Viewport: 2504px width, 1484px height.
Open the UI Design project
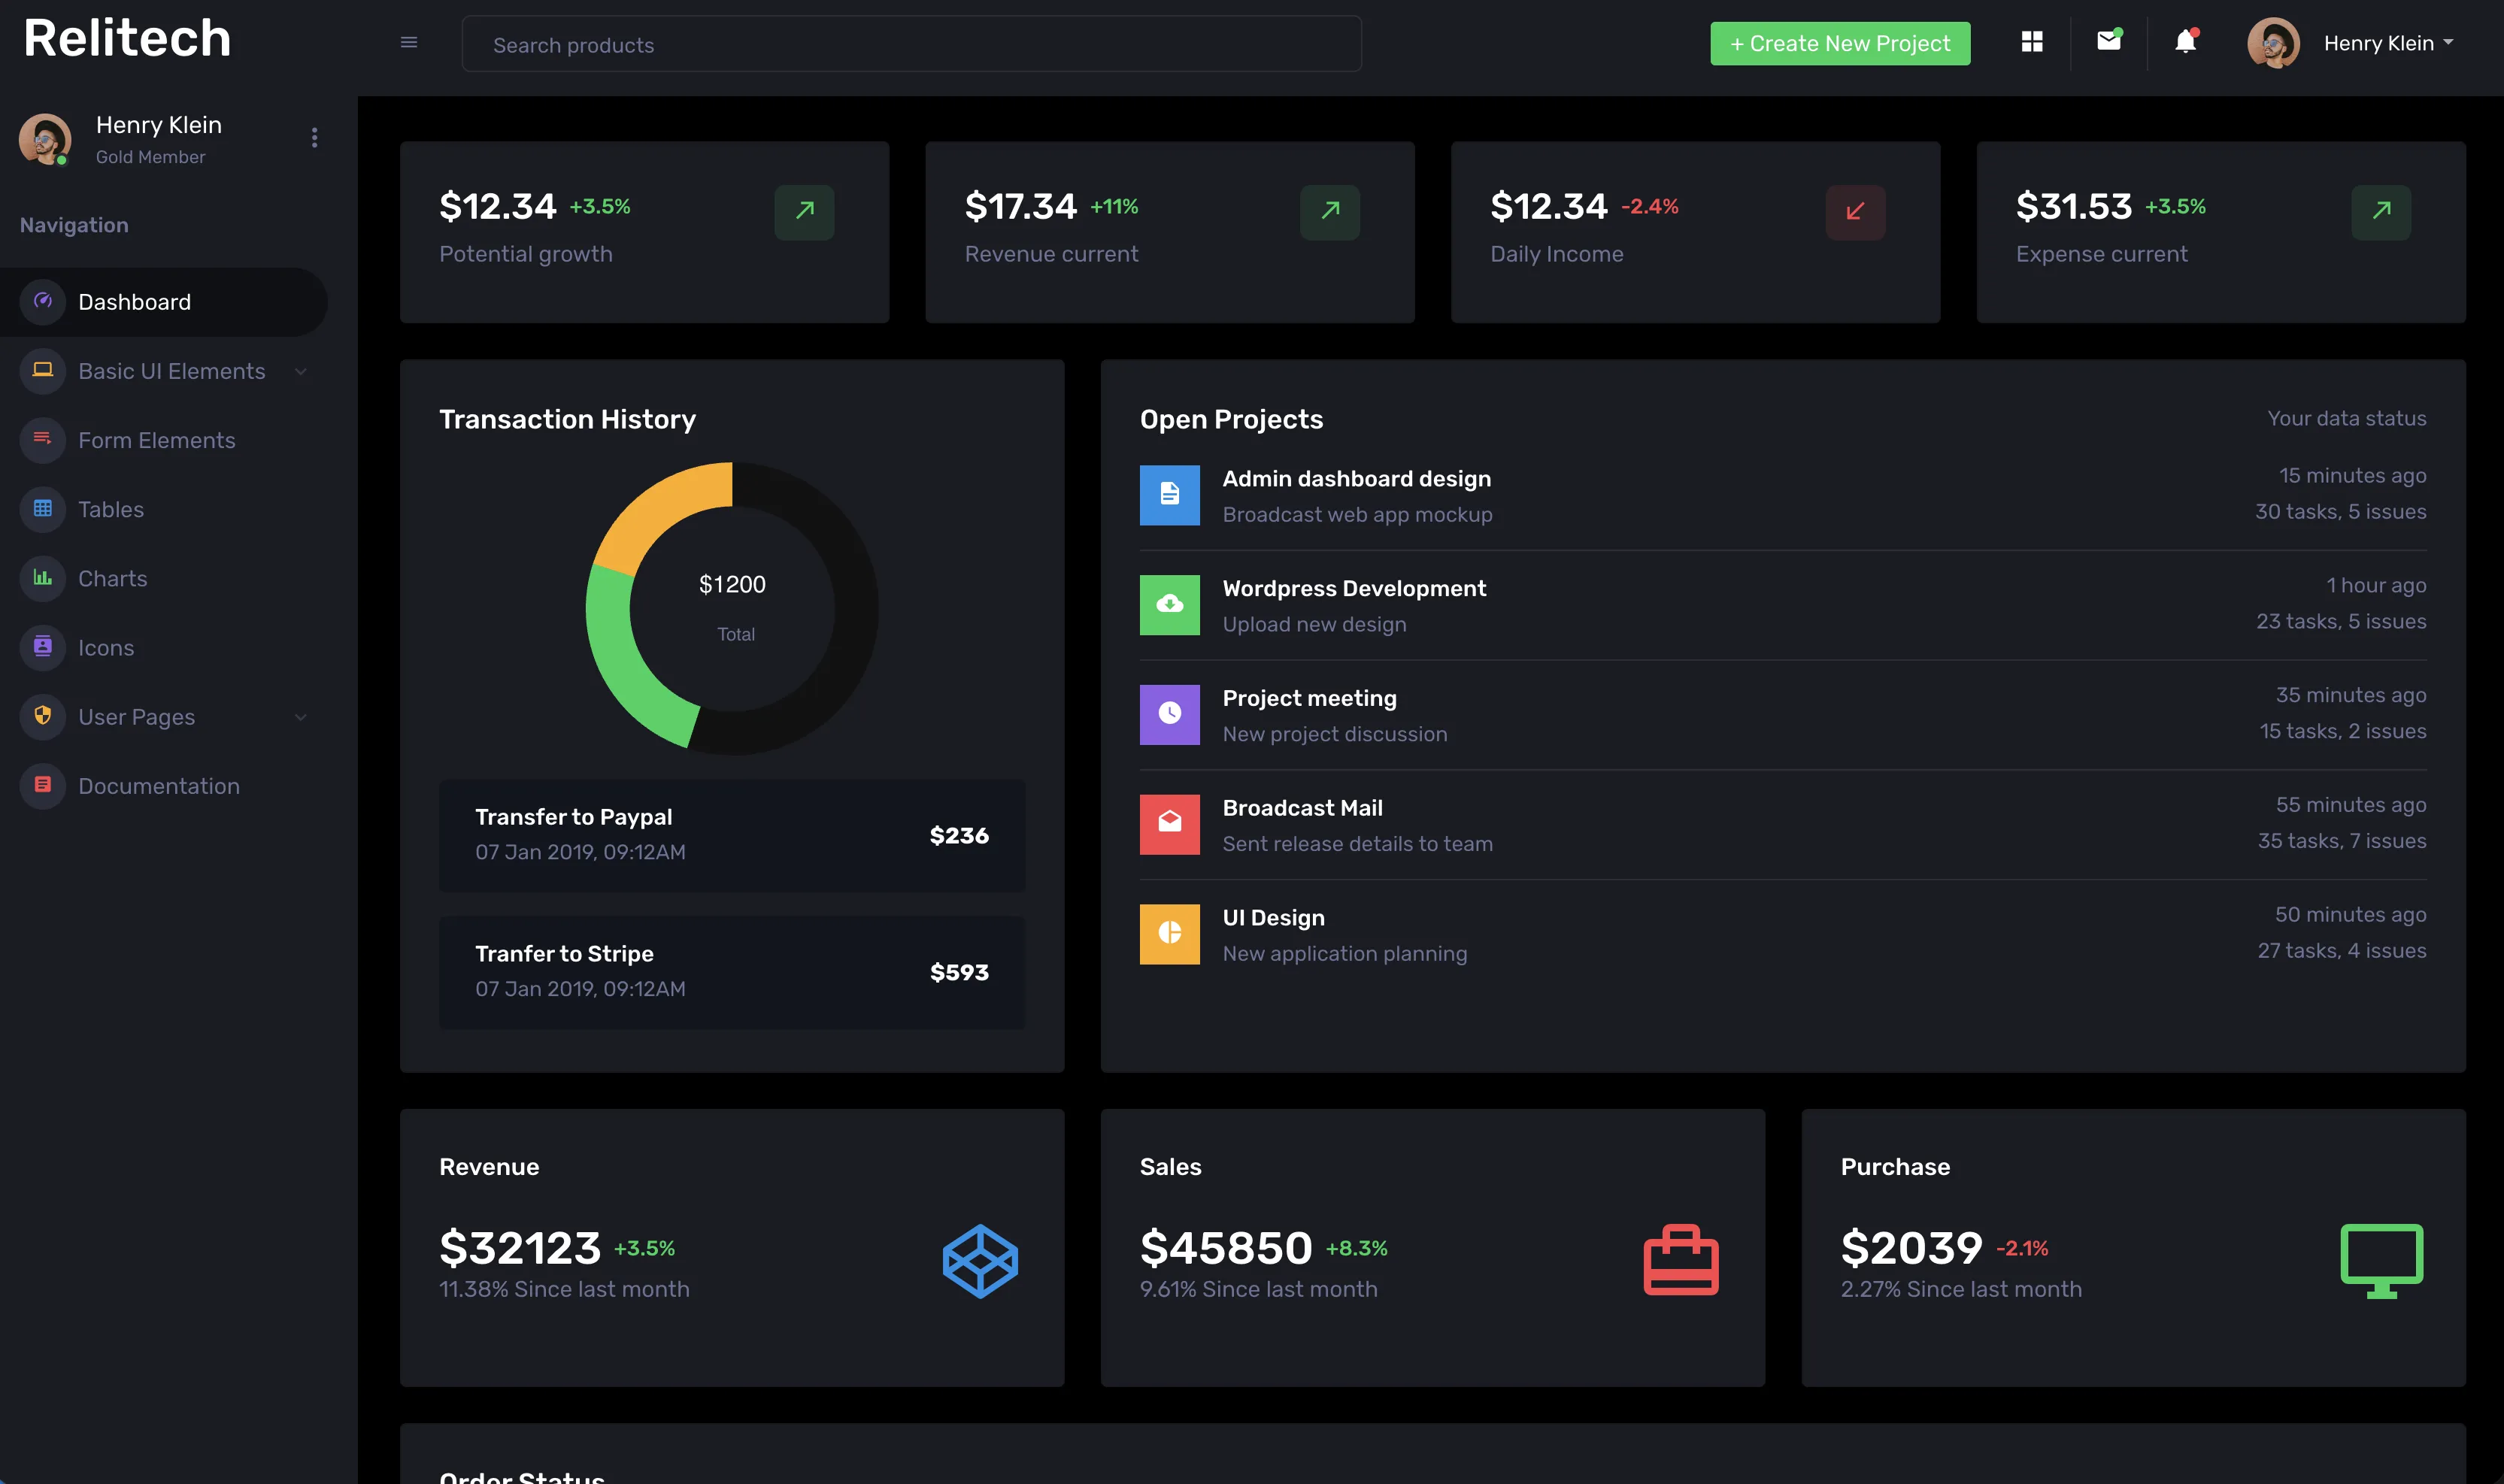[x=1273, y=917]
